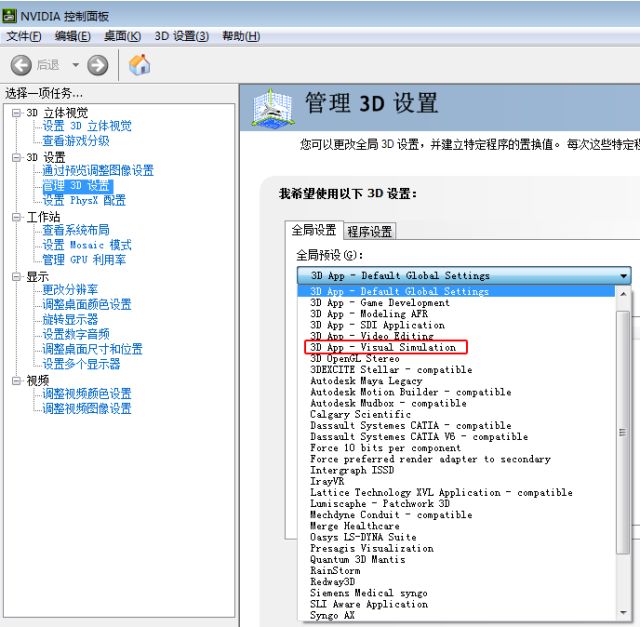640x627 pixels.
Task: Open 调整桌面颜色设置 link
Action: pos(87,305)
